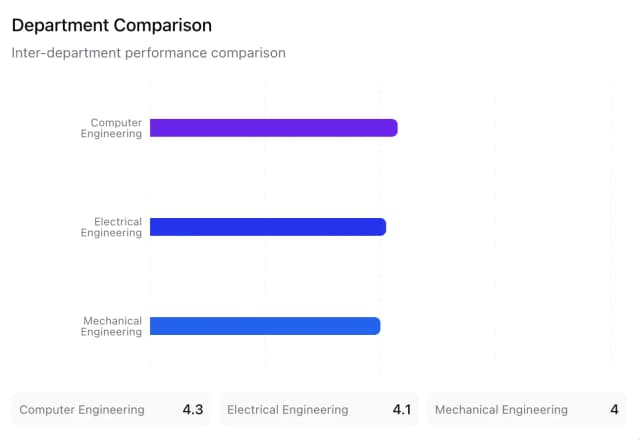Click right end of Mechanical Engineering bar

pyautogui.click(x=376, y=326)
